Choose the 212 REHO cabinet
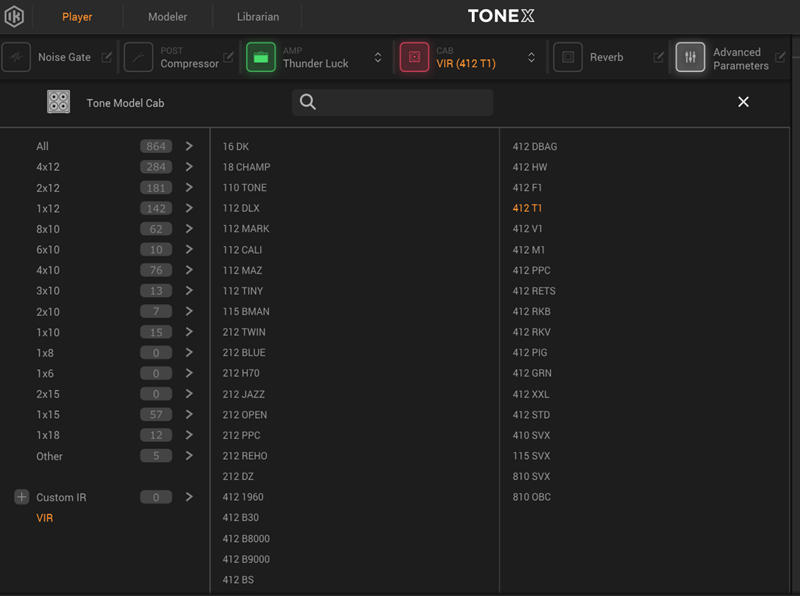Viewport: 800px width, 596px height. (245, 456)
